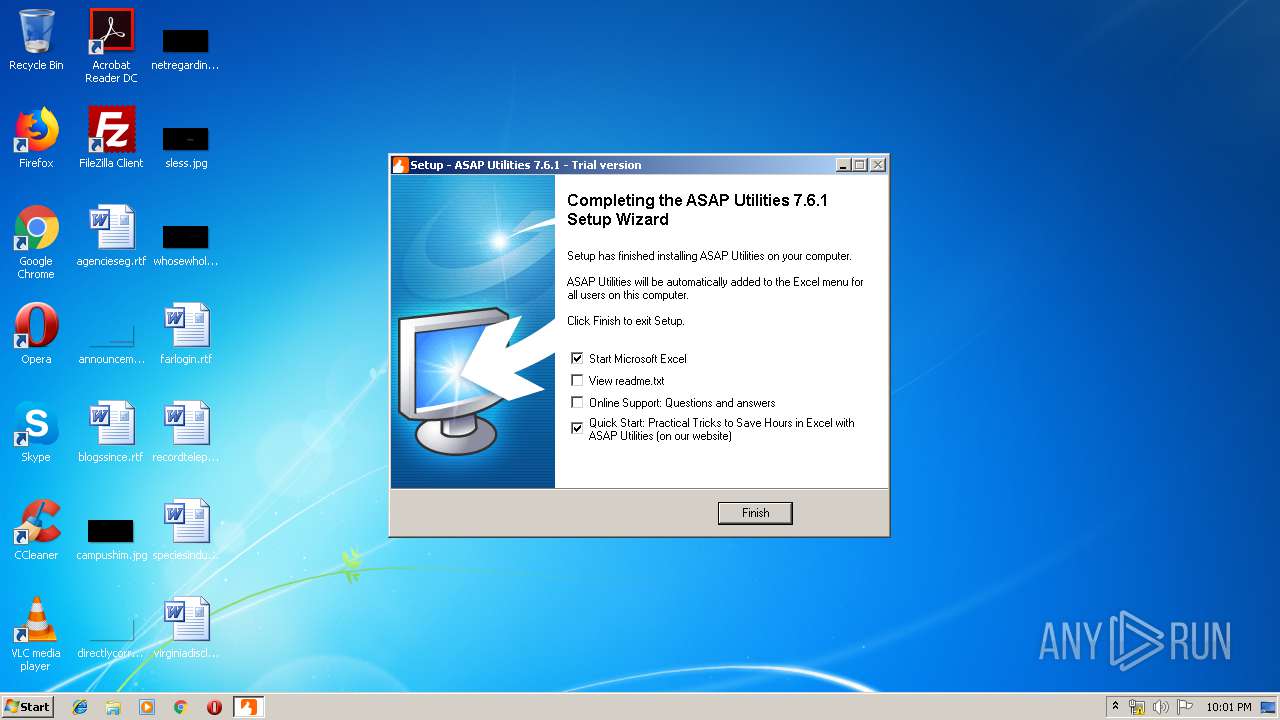
Task: Check Online Support: Questions and answers
Action: click(577, 402)
